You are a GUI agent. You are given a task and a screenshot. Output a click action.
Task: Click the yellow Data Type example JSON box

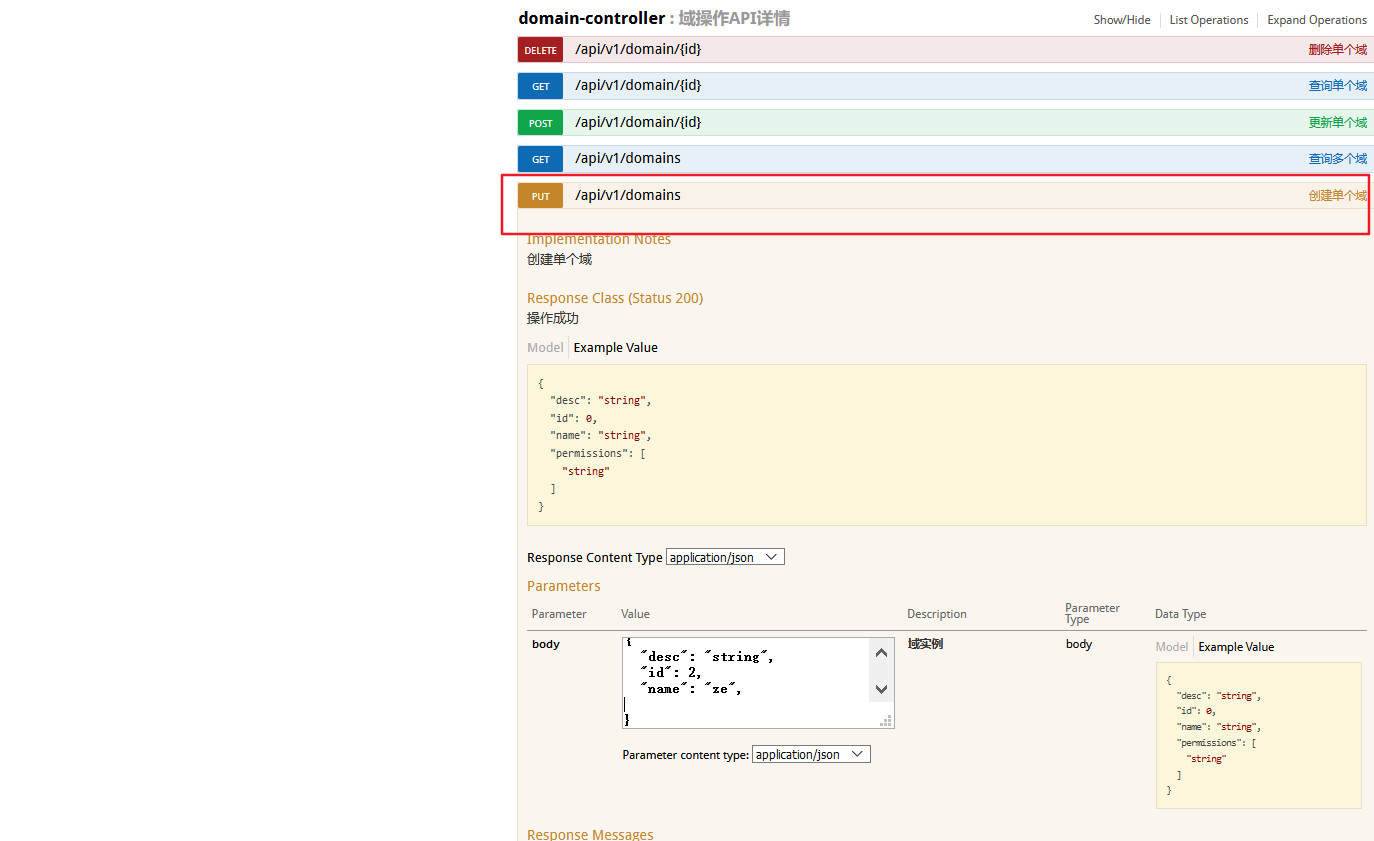pos(1258,735)
